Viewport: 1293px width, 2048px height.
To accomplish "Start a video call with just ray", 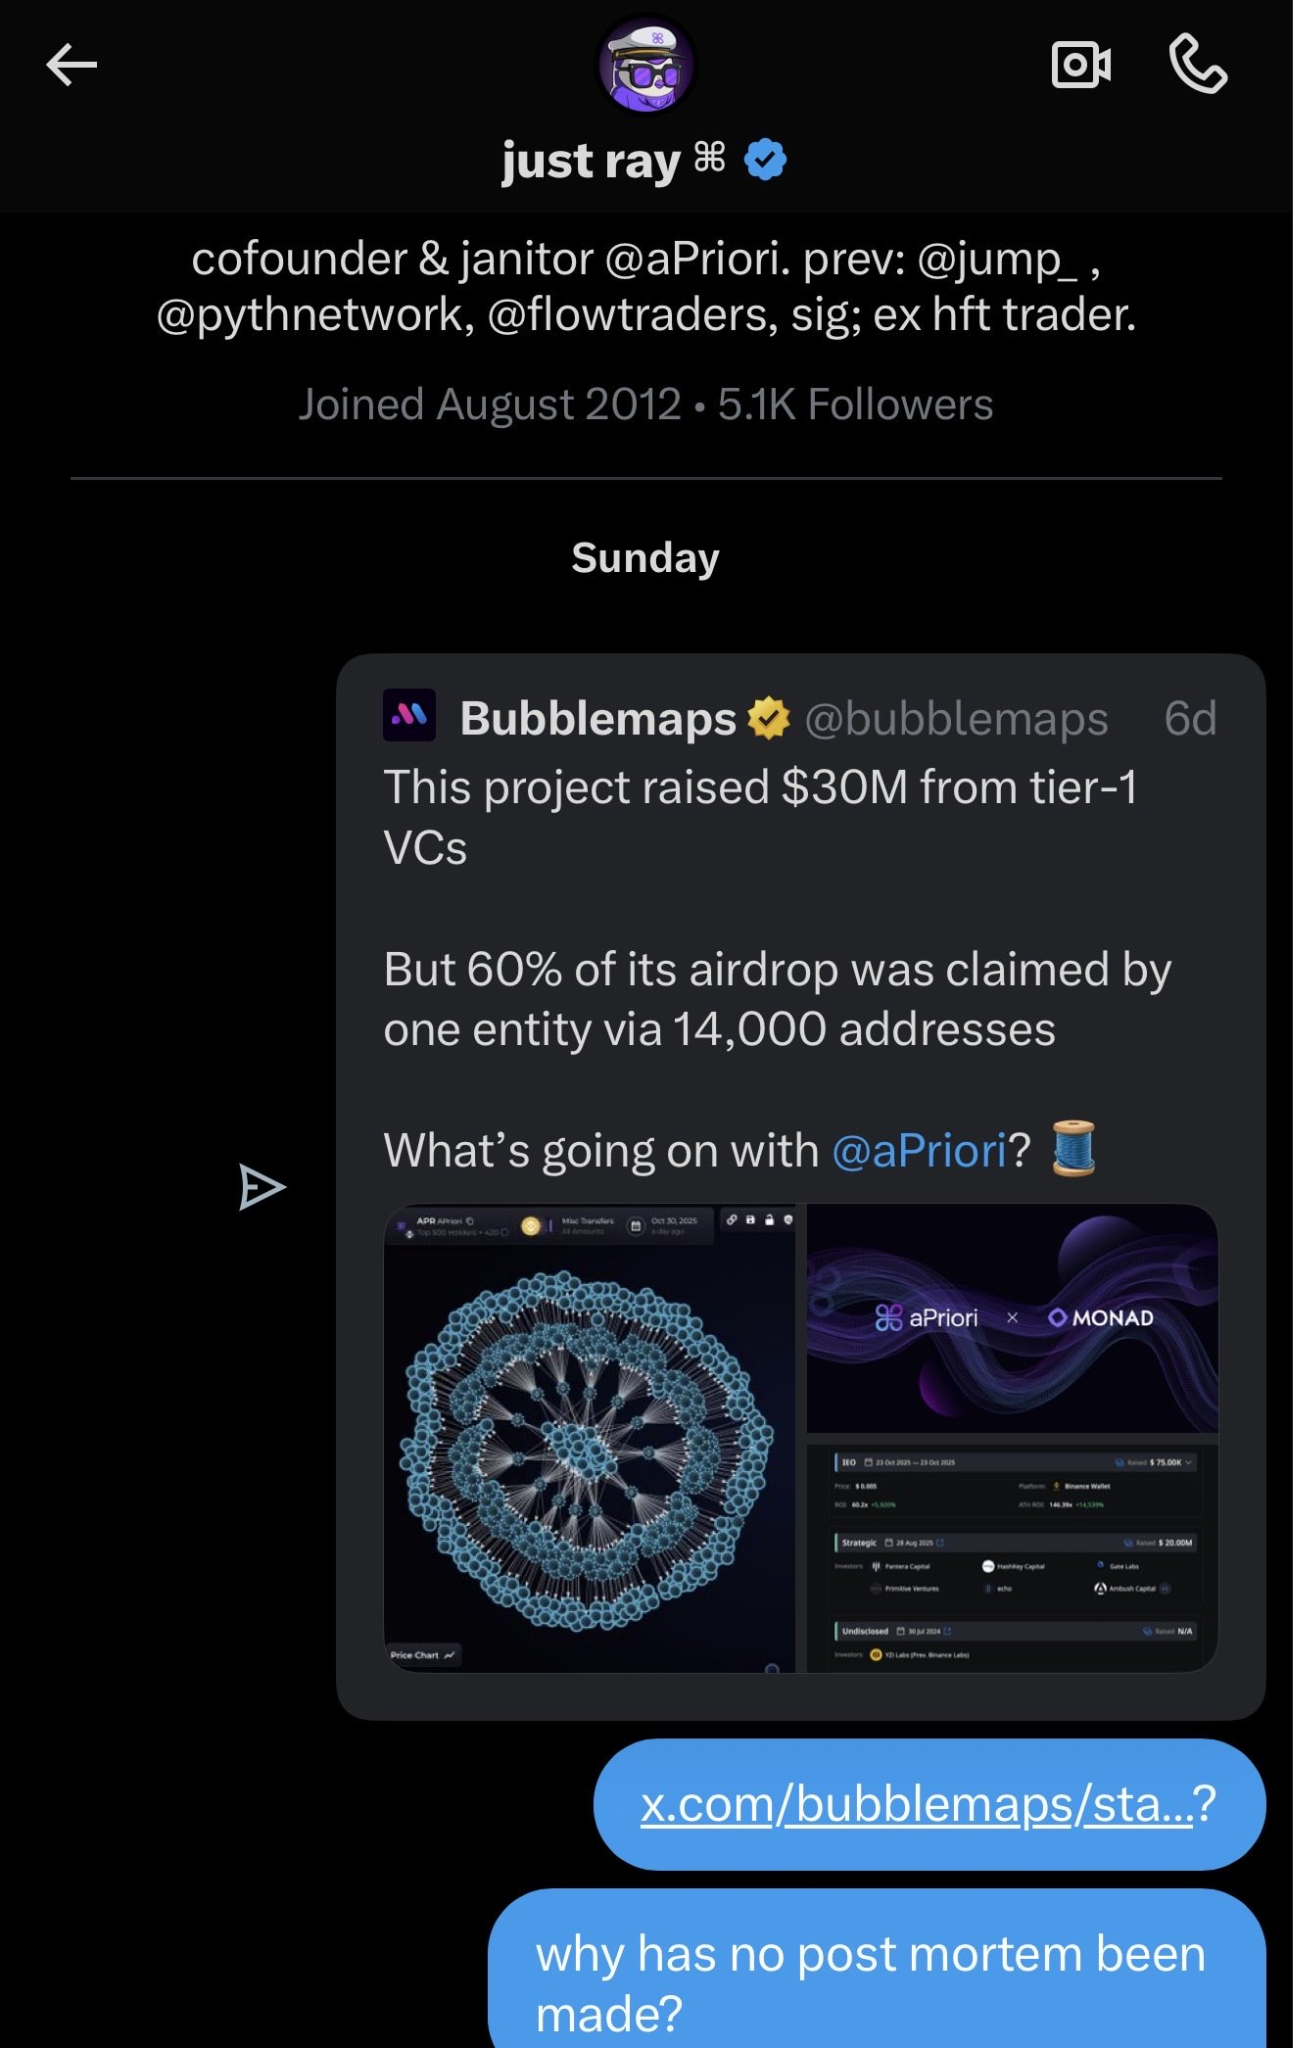I will (x=1081, y=64).
